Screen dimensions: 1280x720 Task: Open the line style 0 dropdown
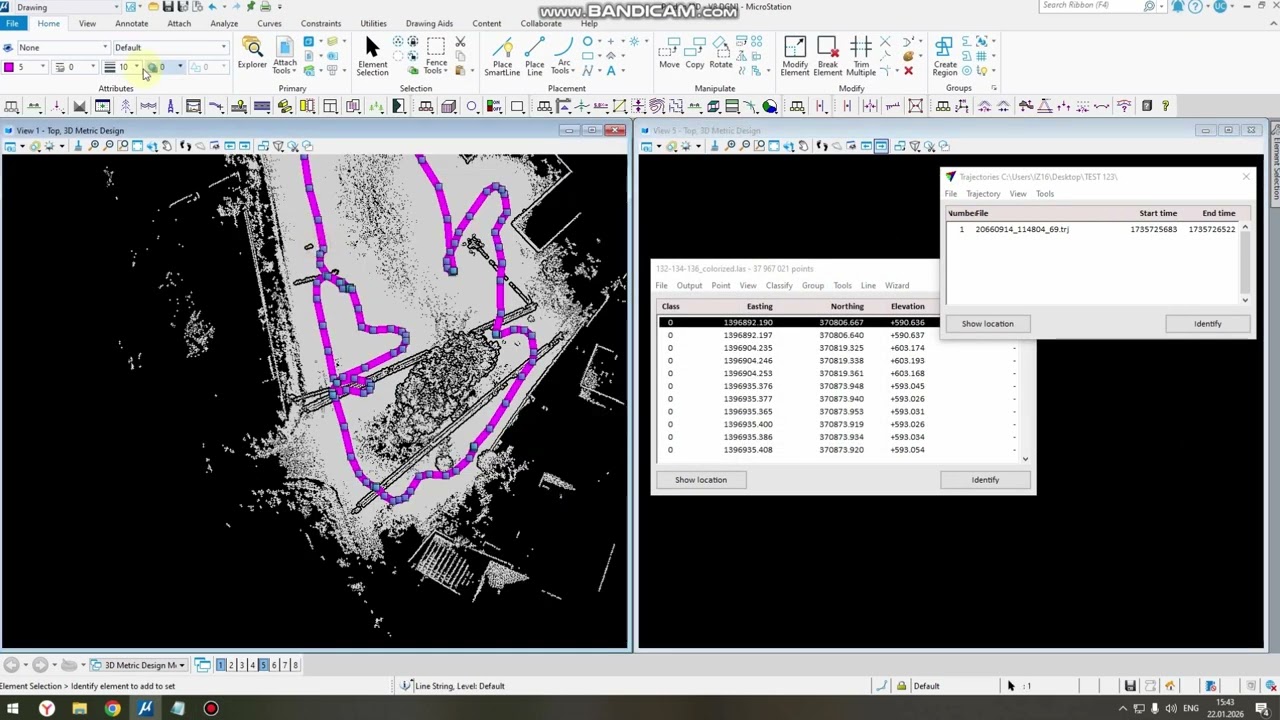(x=93, y=67)
